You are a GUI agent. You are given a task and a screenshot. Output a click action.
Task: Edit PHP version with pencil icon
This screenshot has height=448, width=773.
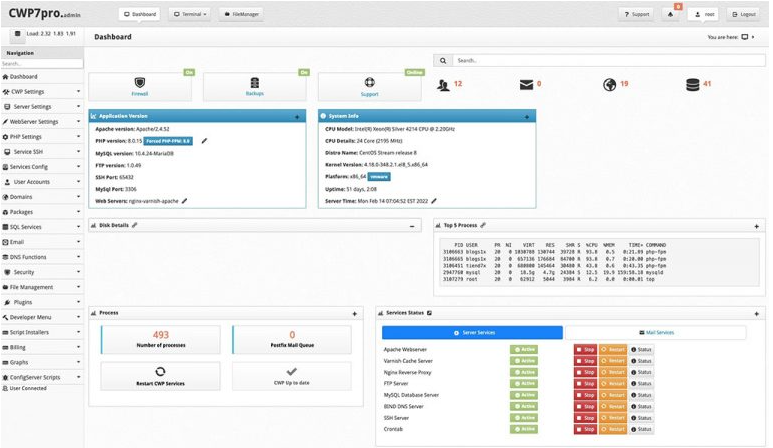204,141
